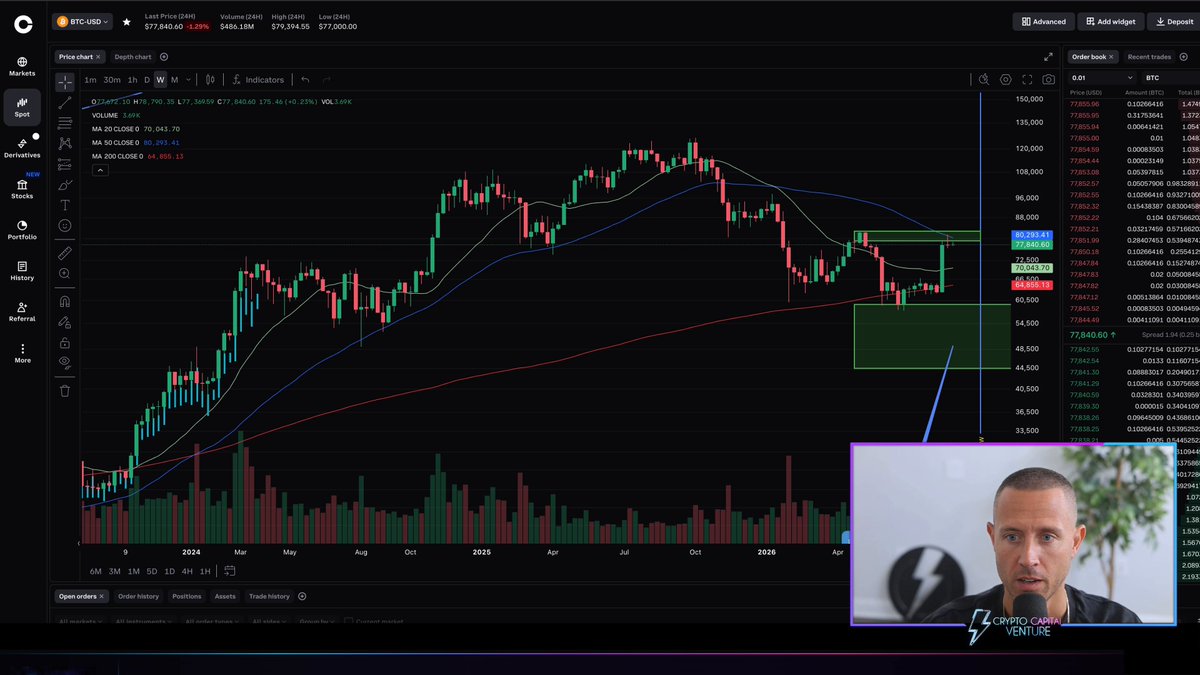The image size is (1200, 675).
Task: Switch to the 1h timeframe
Action: (132, 80)
